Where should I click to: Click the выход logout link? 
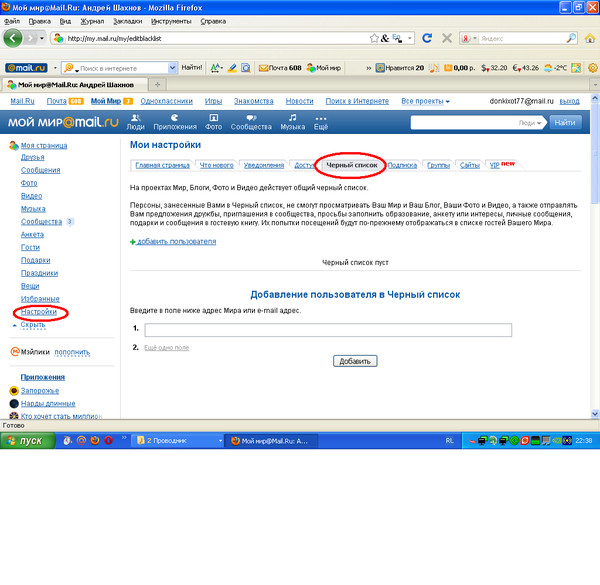pyautogui.click(x=569, y=101)
